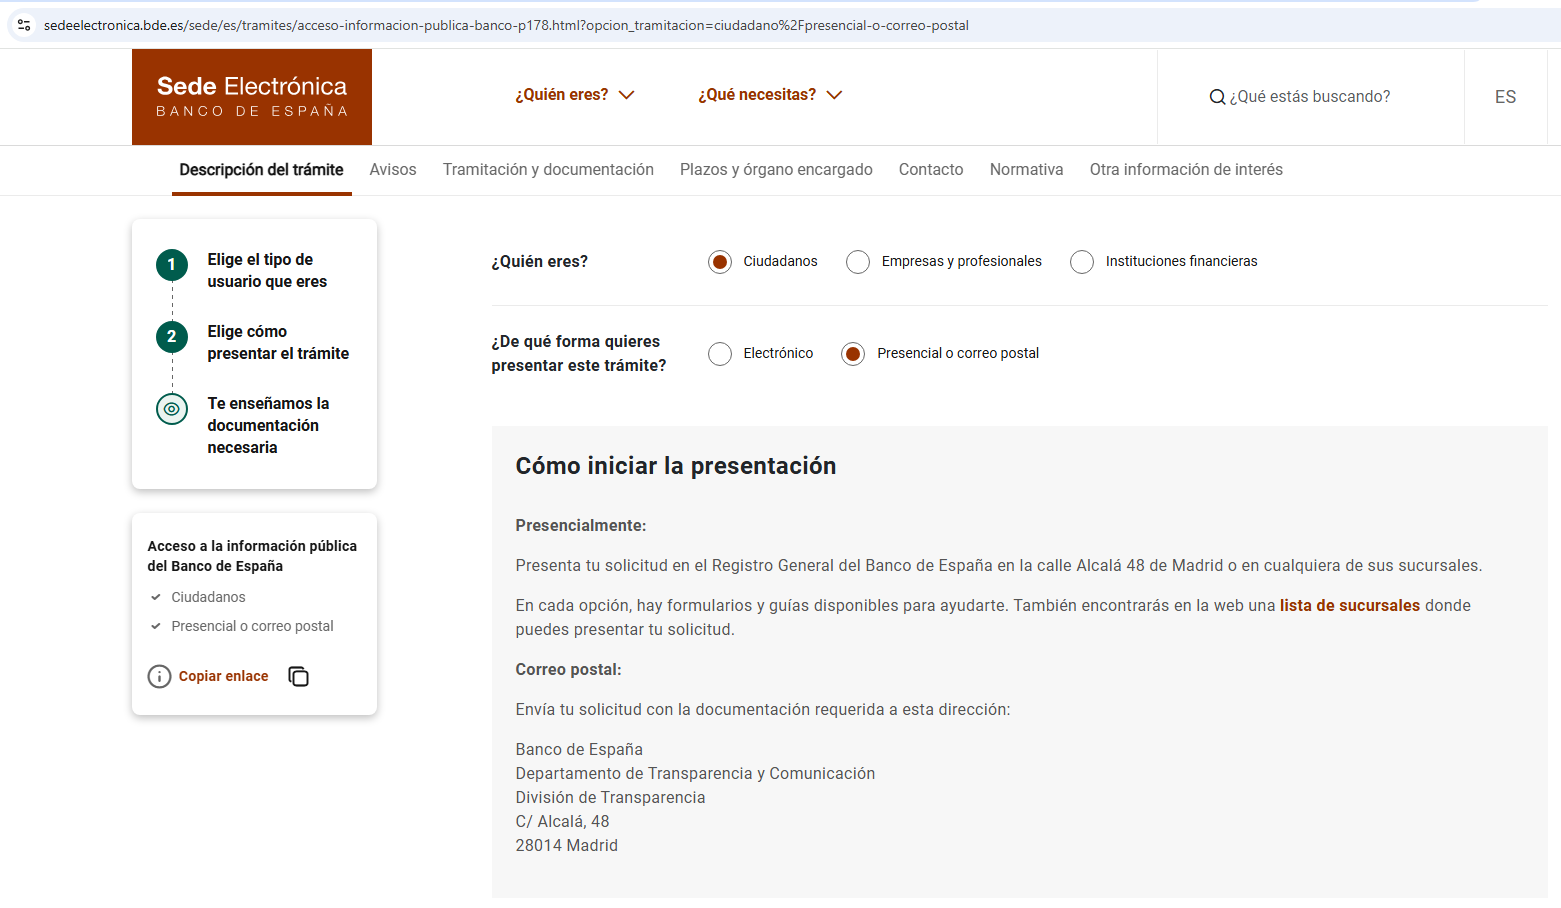The width and height of the screenshot is (1561, 908).
Task: Click the bullseye icon for documentación necesaria step
Action: [171, 409]
